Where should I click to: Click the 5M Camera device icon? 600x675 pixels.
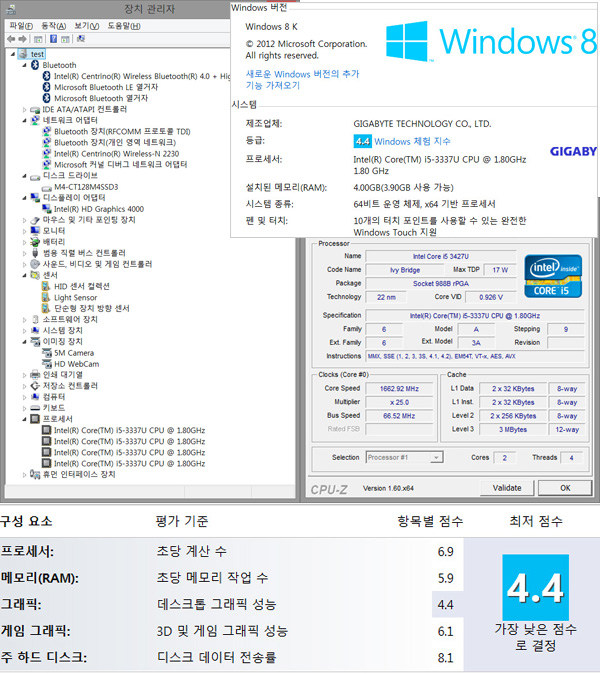click(46, 353)
